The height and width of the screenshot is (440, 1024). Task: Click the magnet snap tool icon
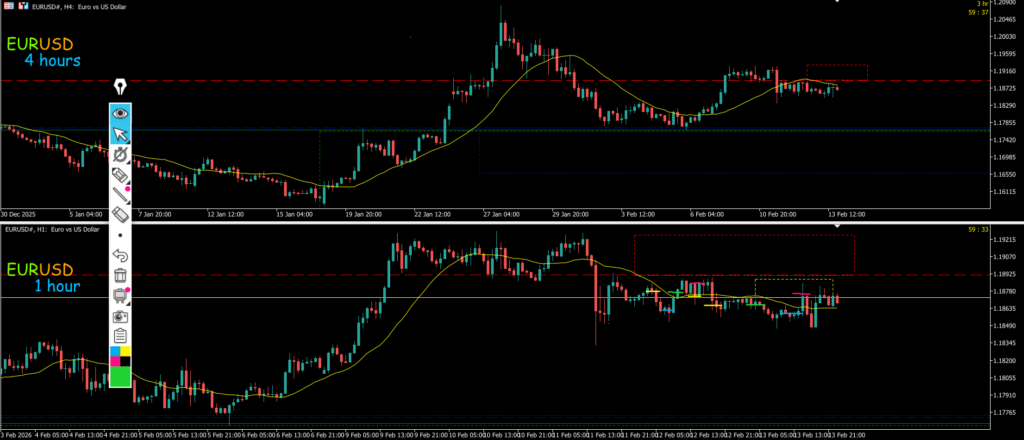pos(120,155)
